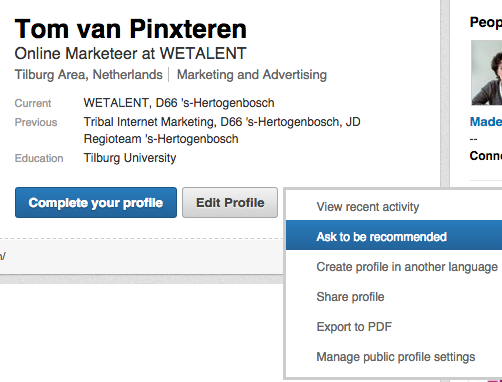Click the headline Online Marketeer at WETALENT
This screenshot has width=502, height=382.
[x=130, y=53]
